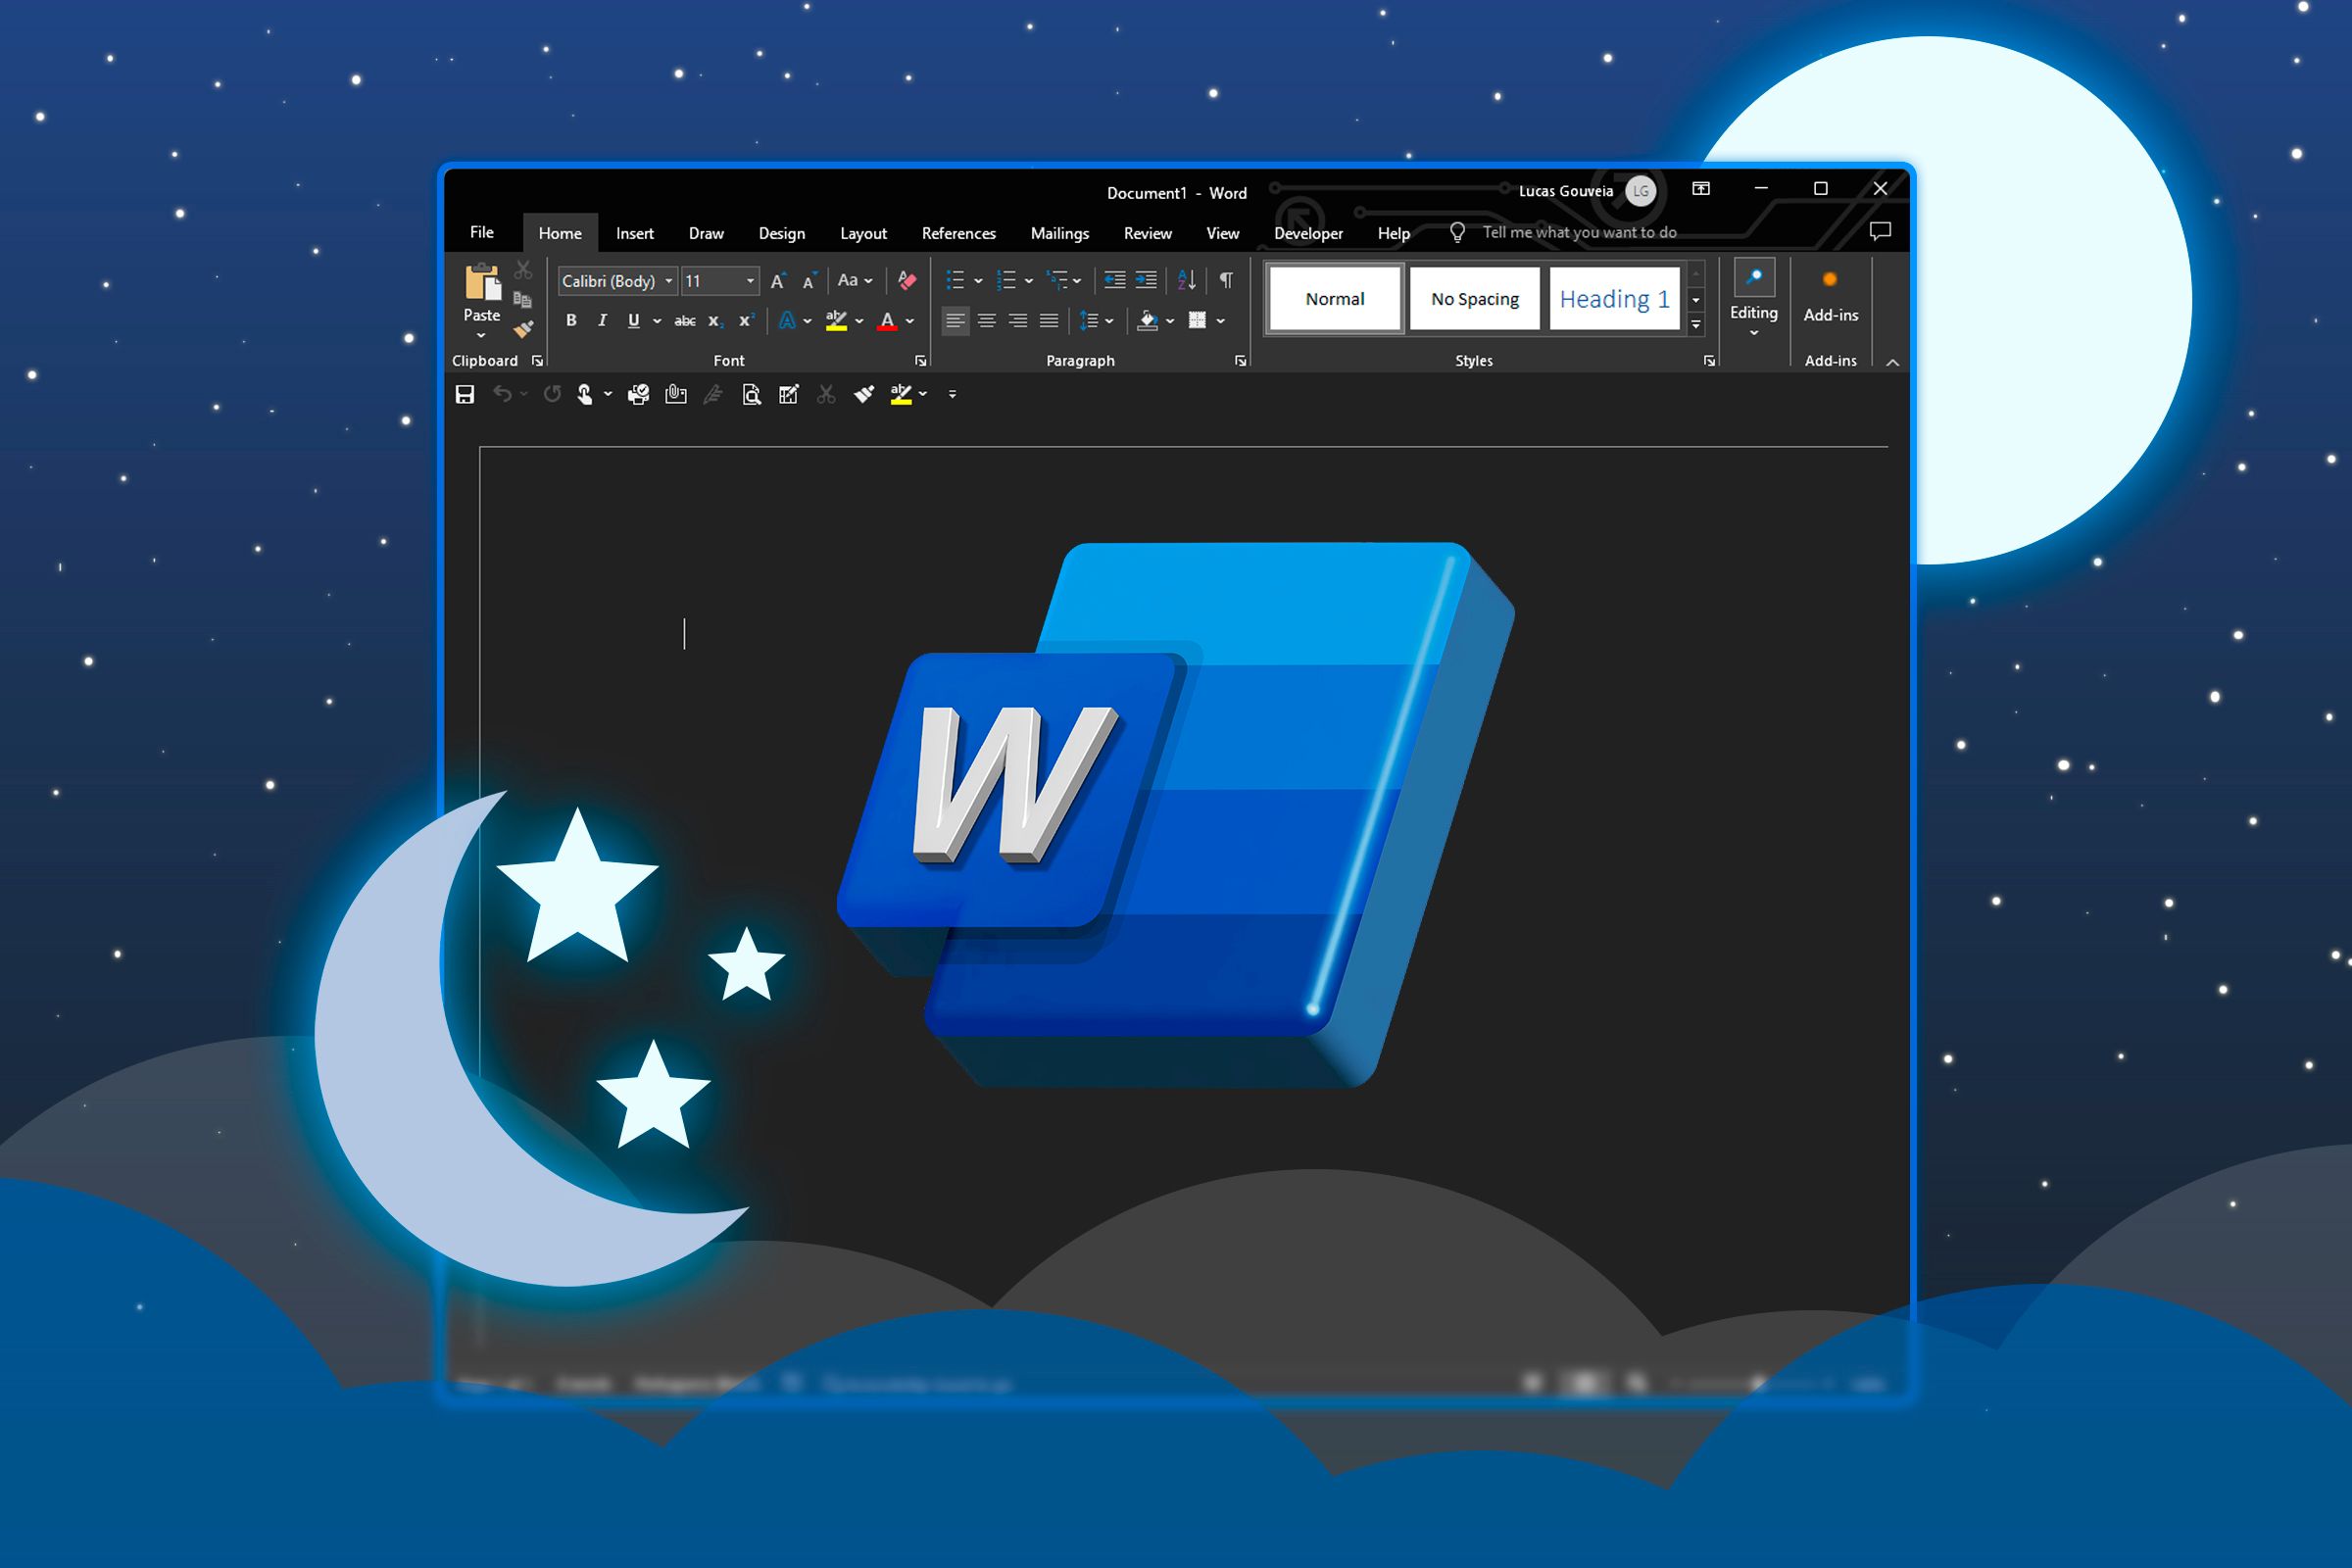Open the Paragraph dialog launcher

tap(1241, 361)
